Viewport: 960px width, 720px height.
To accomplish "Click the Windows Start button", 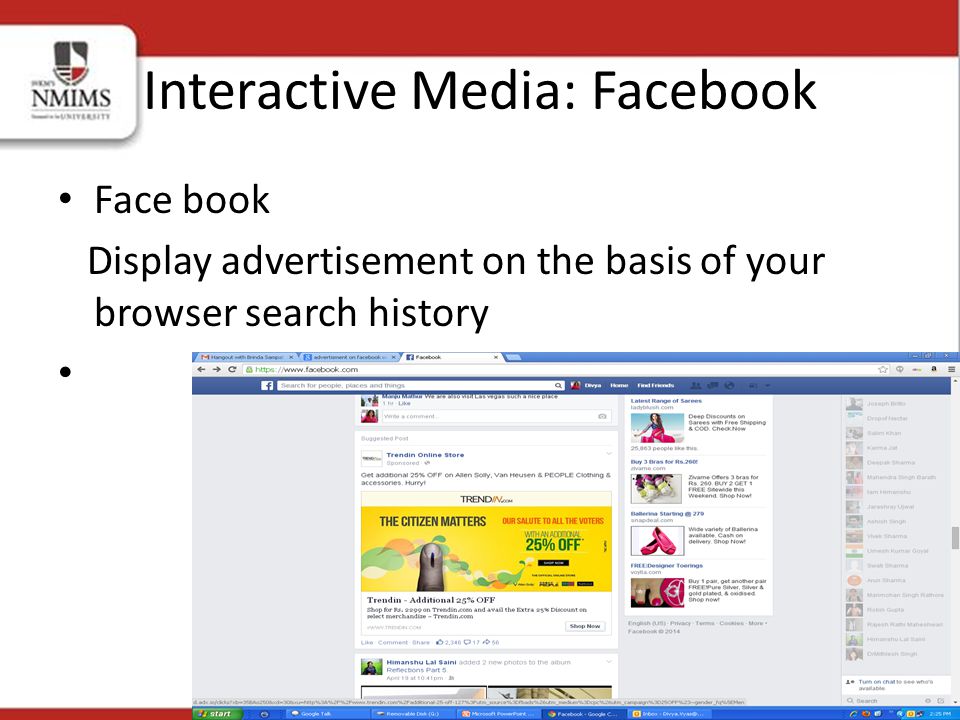I will 217,714.
